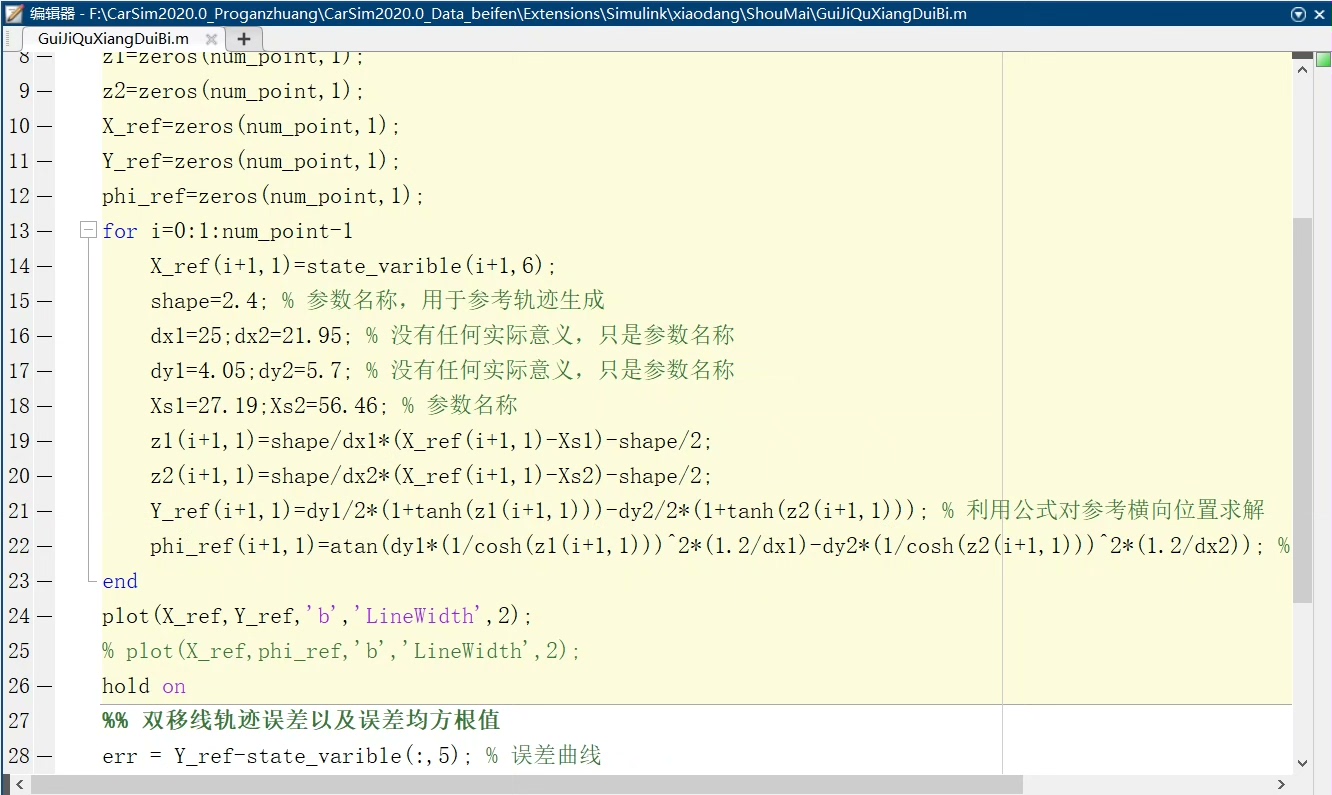The height and width of the screenshot is (795, 1332).
Task: Set breakpoint at line 28 dash
Action: click(x=45, y=756)
